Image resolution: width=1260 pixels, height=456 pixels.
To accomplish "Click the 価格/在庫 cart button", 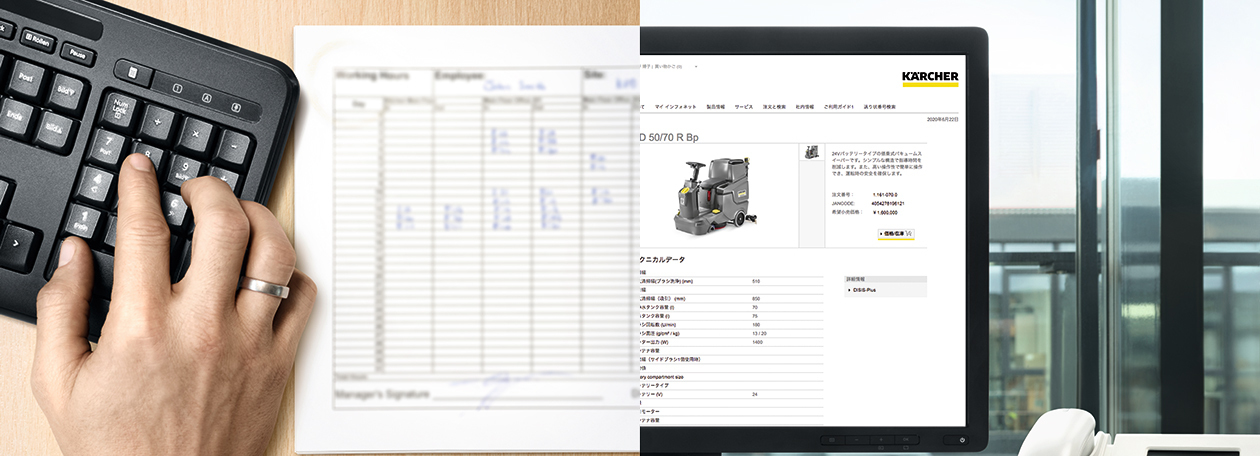I will coord(896,234).
